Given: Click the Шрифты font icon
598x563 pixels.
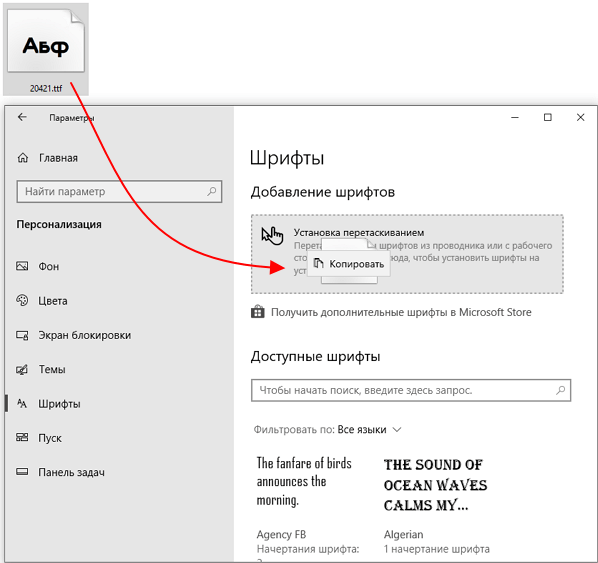Looking at the screenshot, I should [22, 404].
